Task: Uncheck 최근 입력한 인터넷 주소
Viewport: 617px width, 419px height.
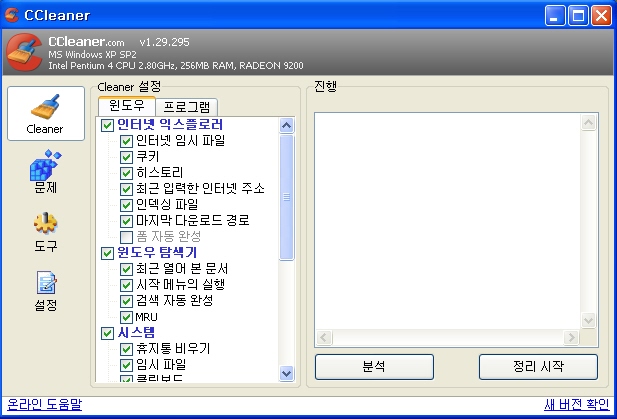Action: [x=126, y=189]
